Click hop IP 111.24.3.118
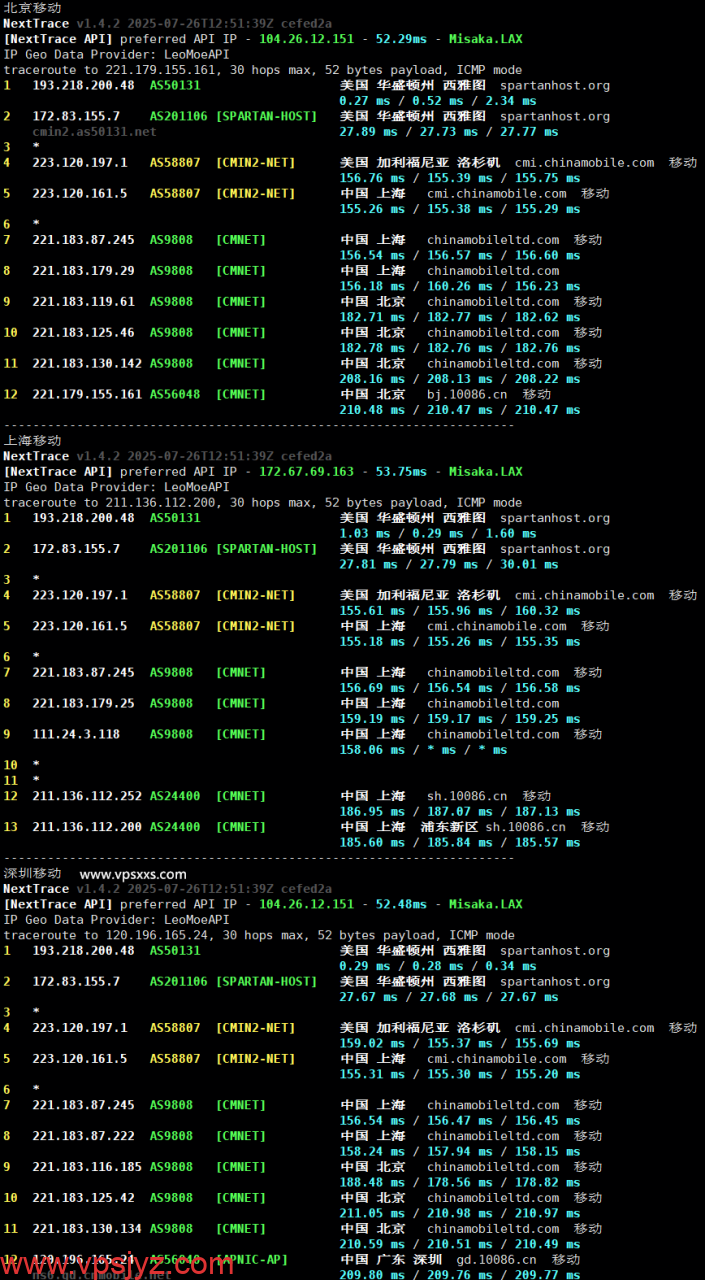This screenshot has width=705, height=1280. tap(76, 734)
